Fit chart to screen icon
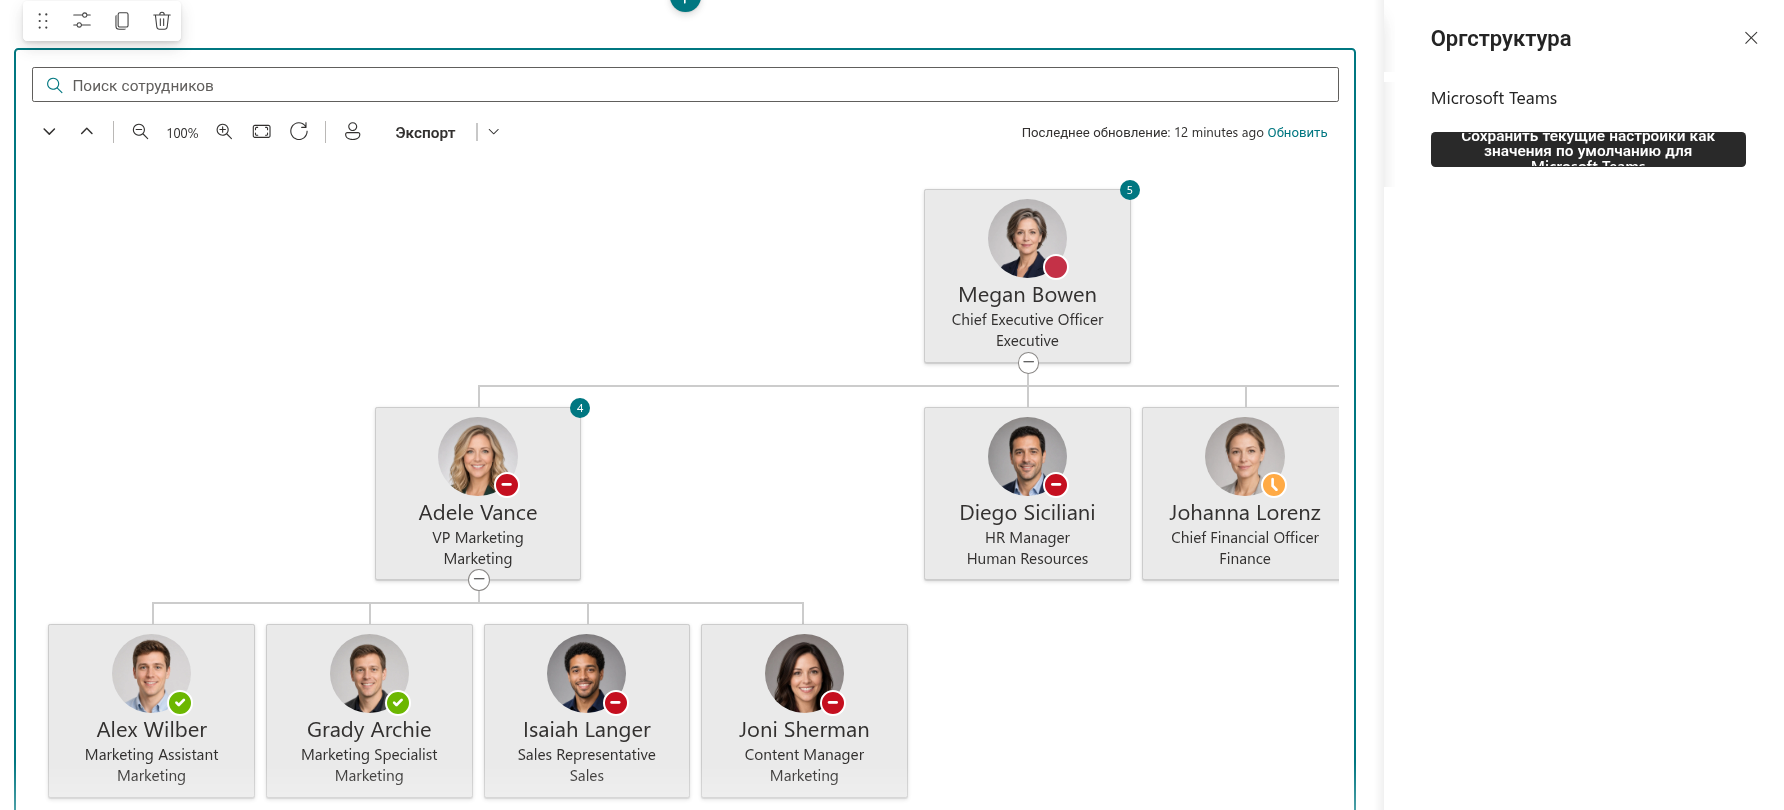 (x=262, y=132)
